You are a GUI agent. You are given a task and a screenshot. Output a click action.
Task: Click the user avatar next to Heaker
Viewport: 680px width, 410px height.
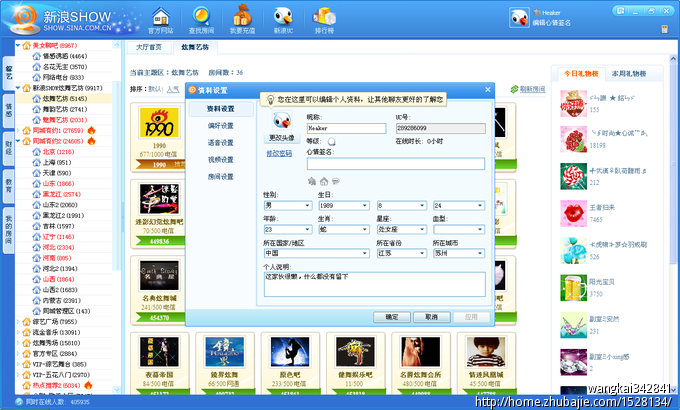point(518,17)
